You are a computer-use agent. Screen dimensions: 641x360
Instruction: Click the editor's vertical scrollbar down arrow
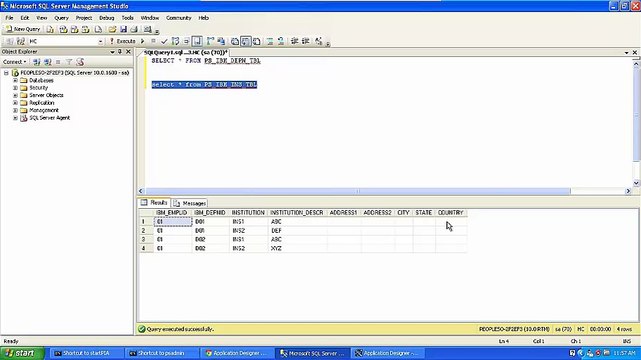637,183
